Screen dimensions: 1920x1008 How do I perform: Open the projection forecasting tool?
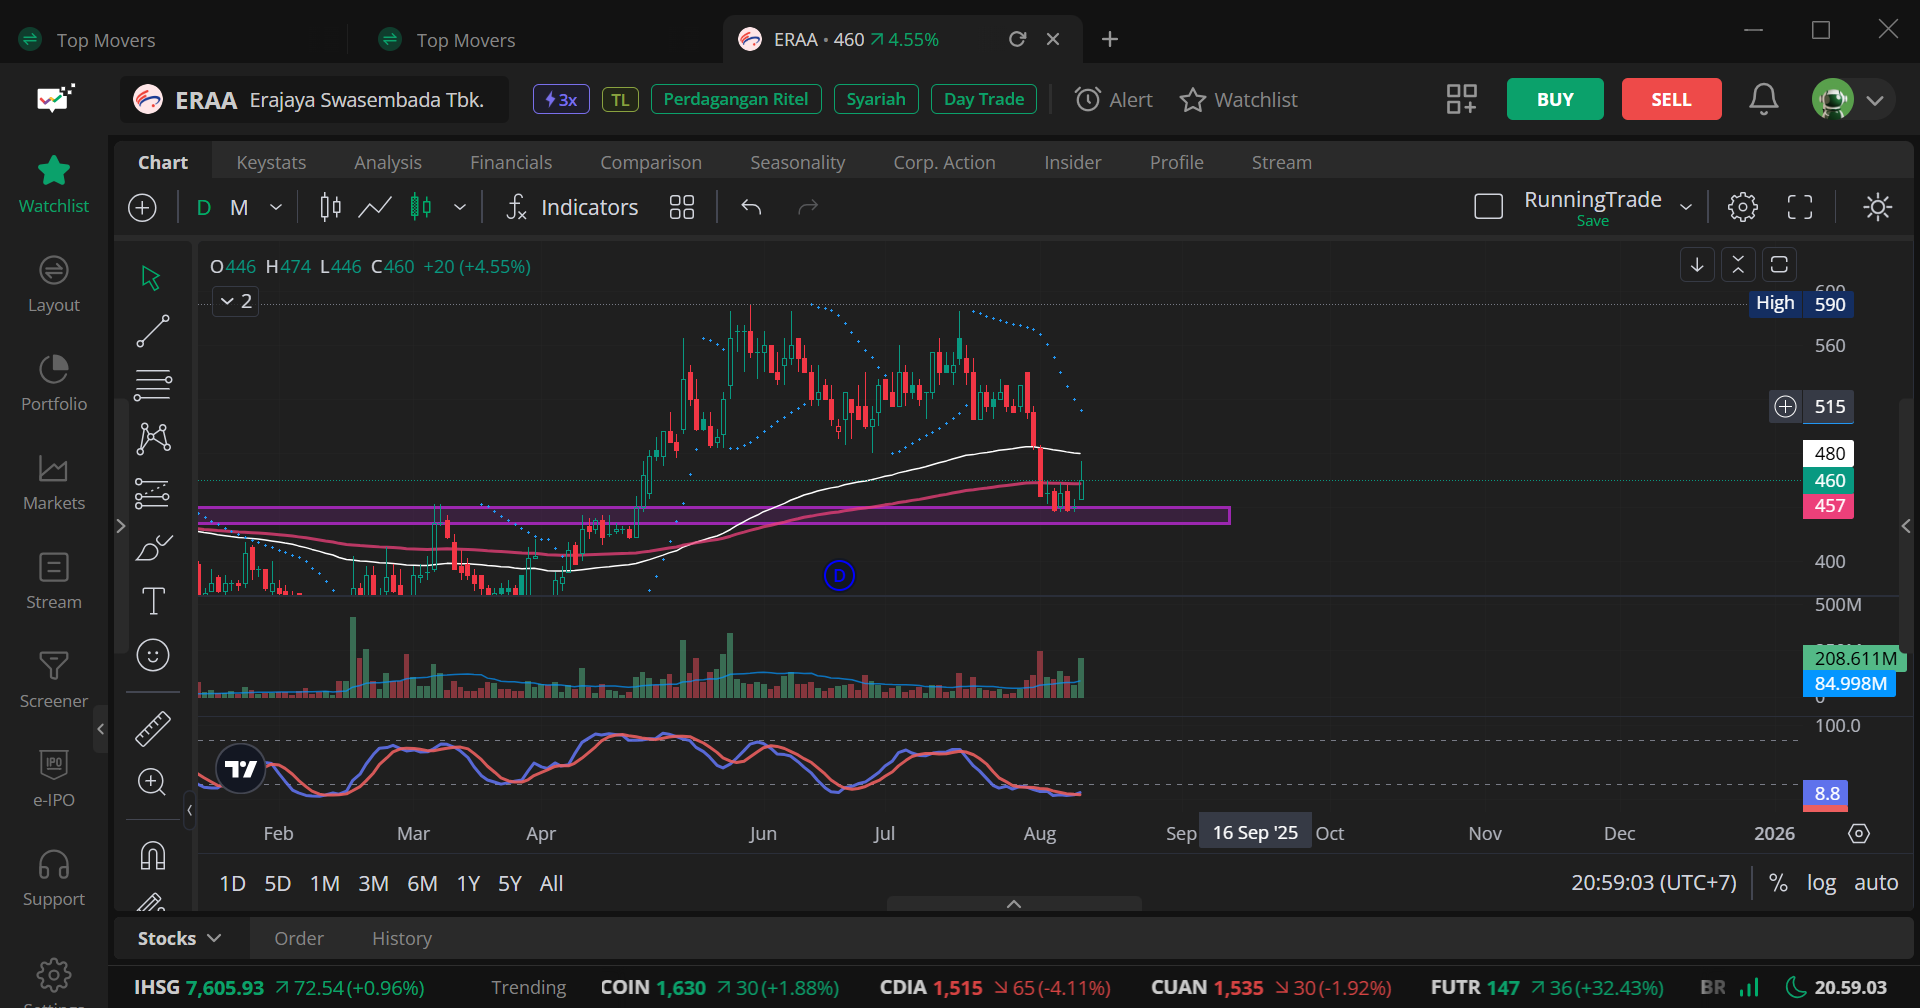click(153, 493)
